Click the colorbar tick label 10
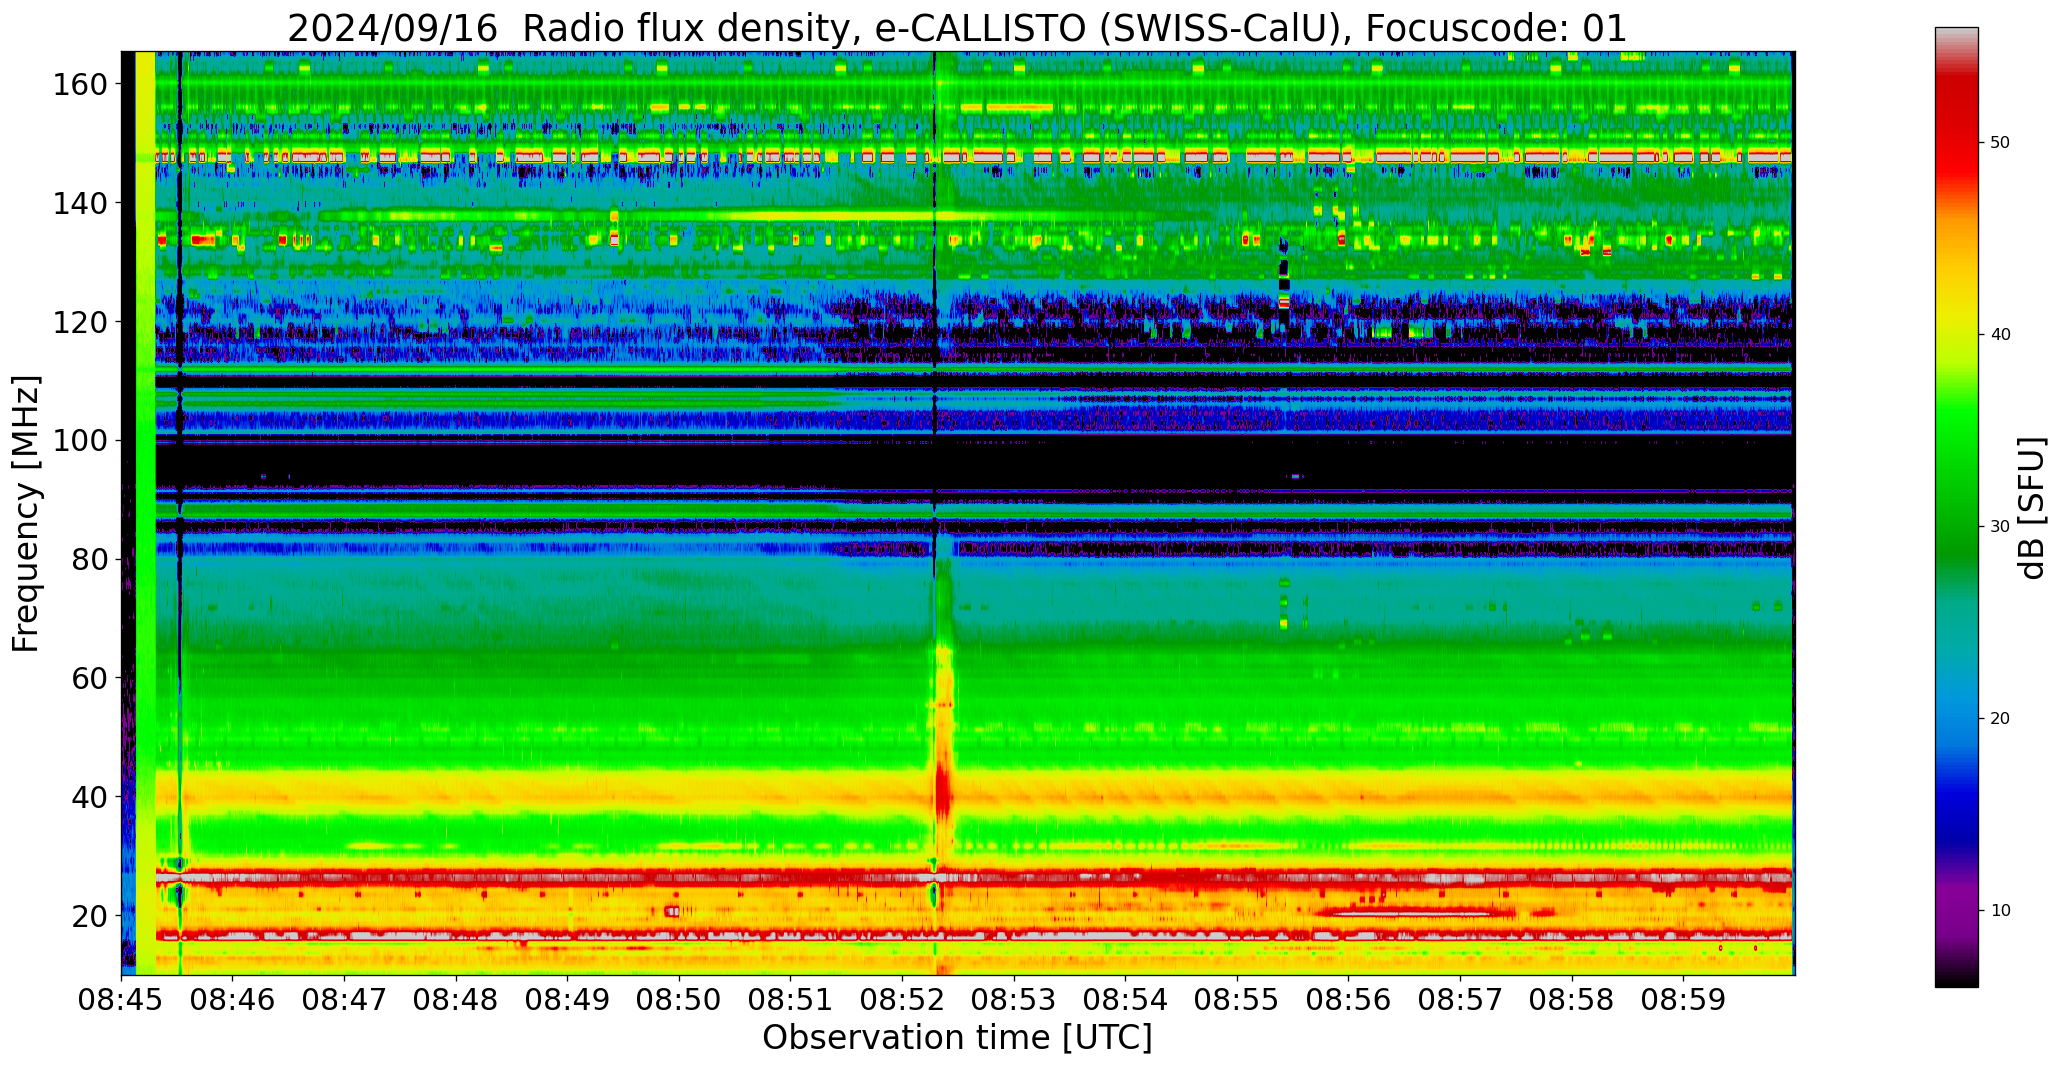 [x=2000, y=911]
